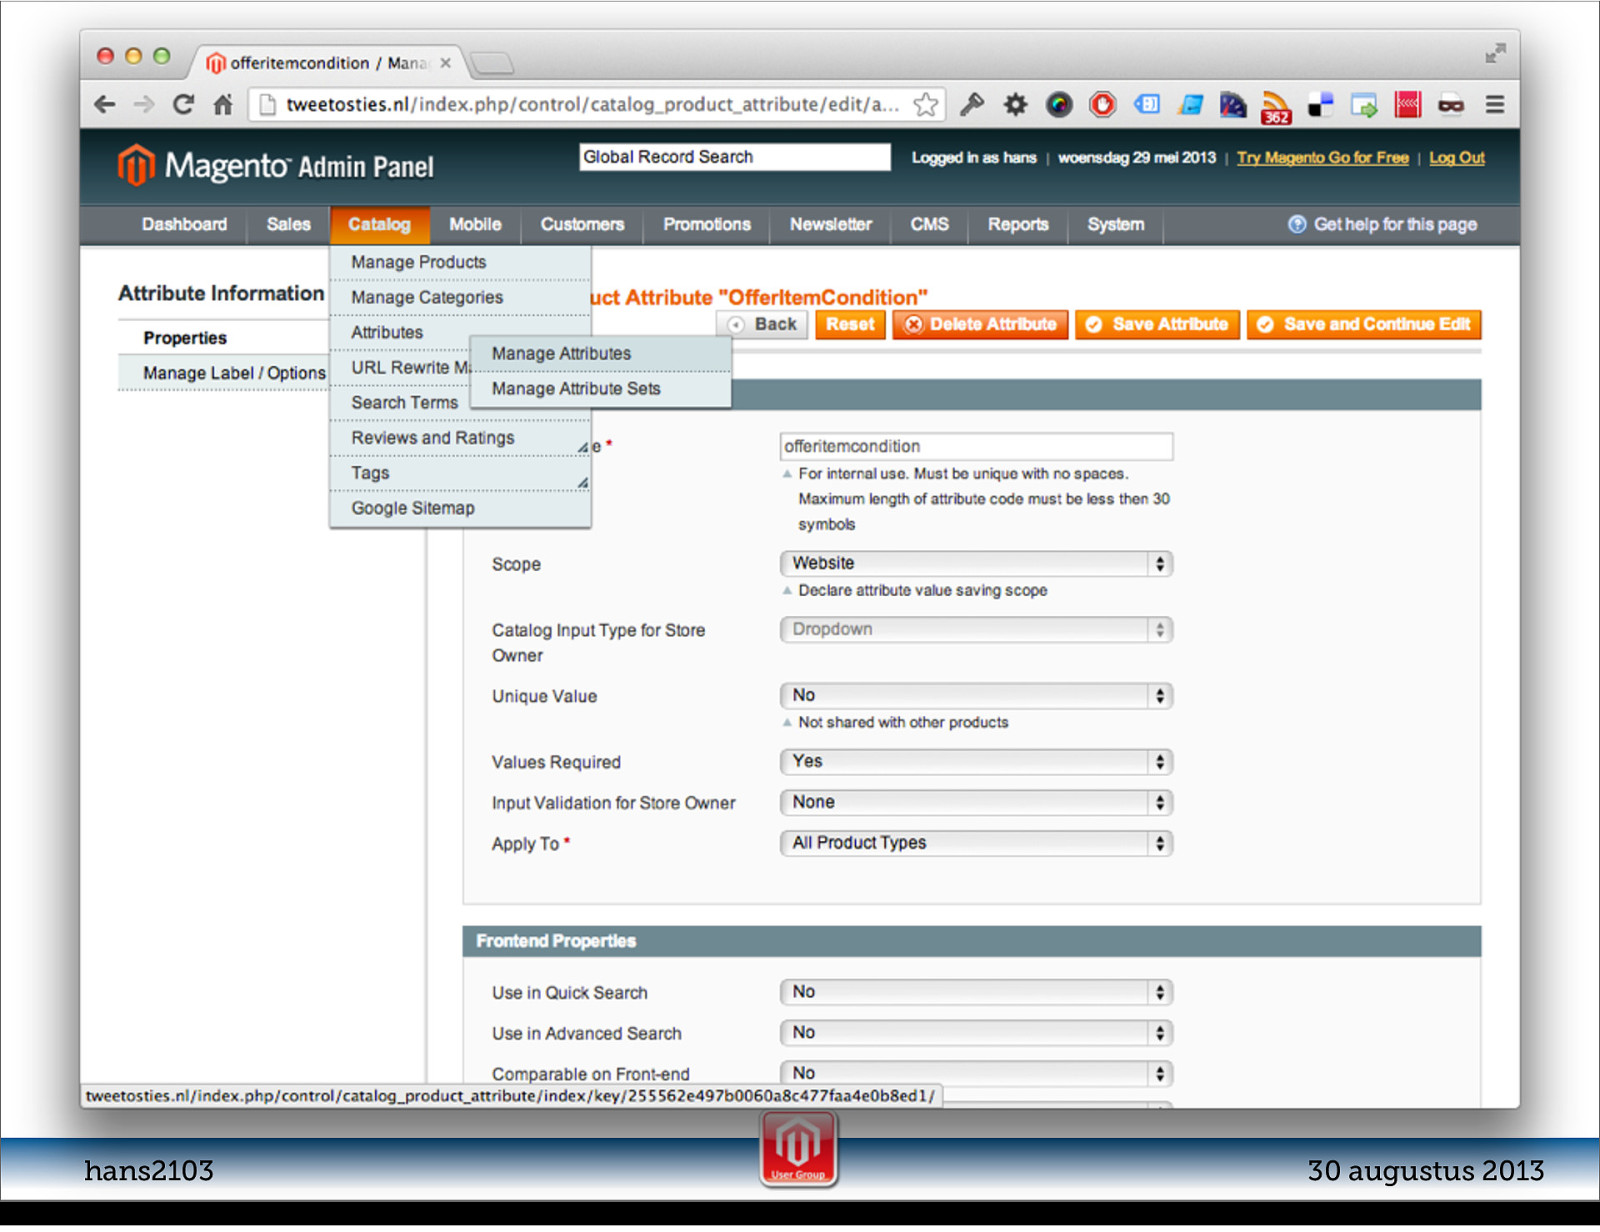Reload the page with refresh icon

click(x=183, y=104)
